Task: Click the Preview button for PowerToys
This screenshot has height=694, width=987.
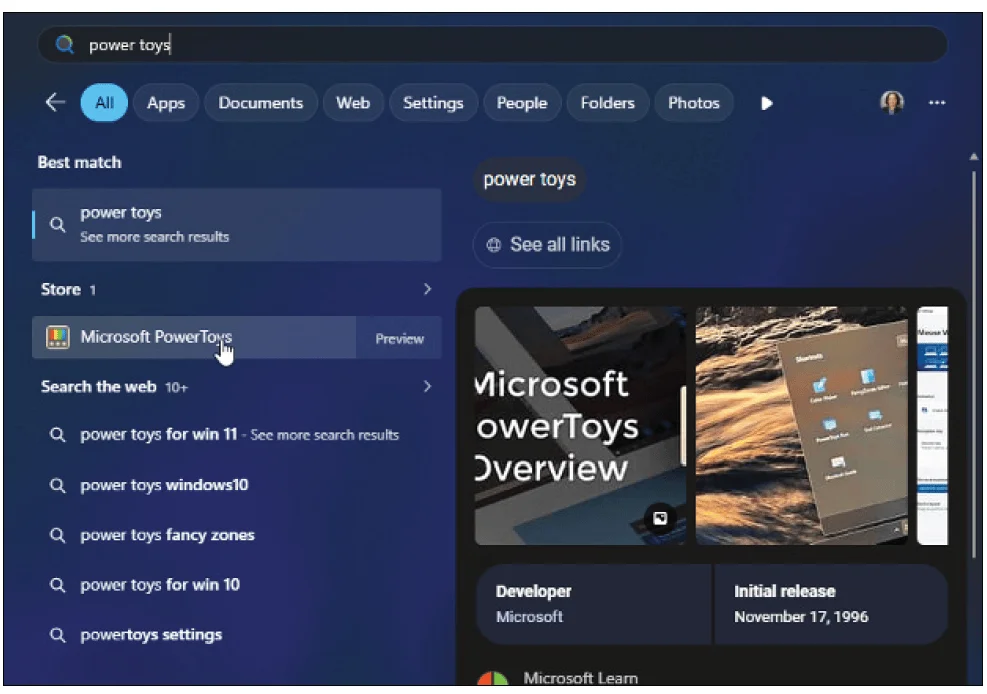Action: point(399,338)
